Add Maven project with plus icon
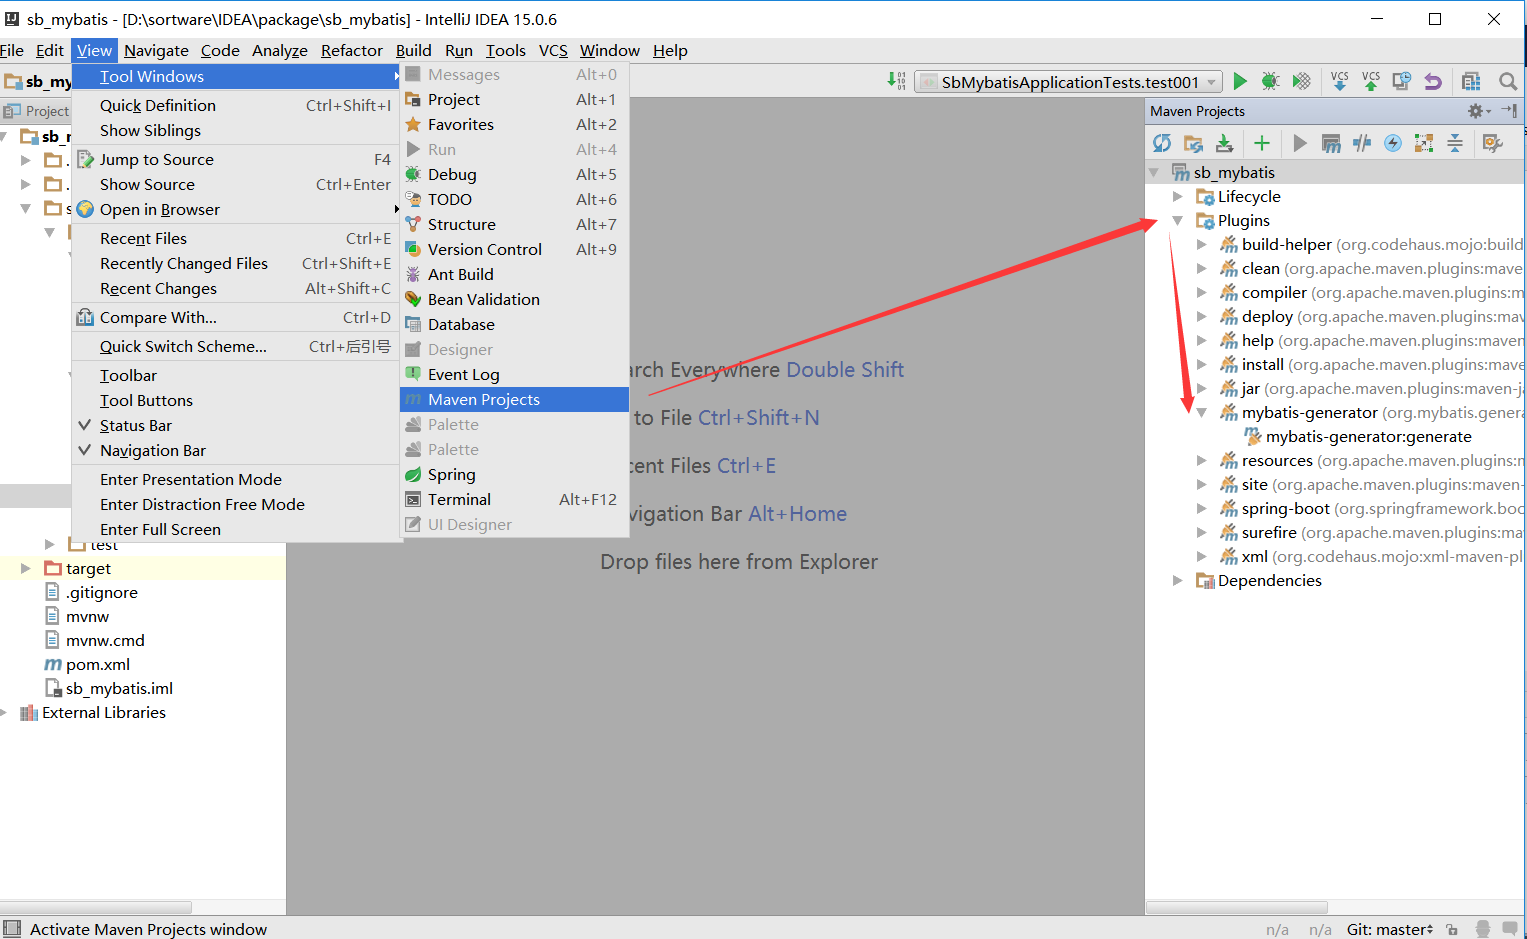This screenshot has height=939, width=1527. [1262, 143]
